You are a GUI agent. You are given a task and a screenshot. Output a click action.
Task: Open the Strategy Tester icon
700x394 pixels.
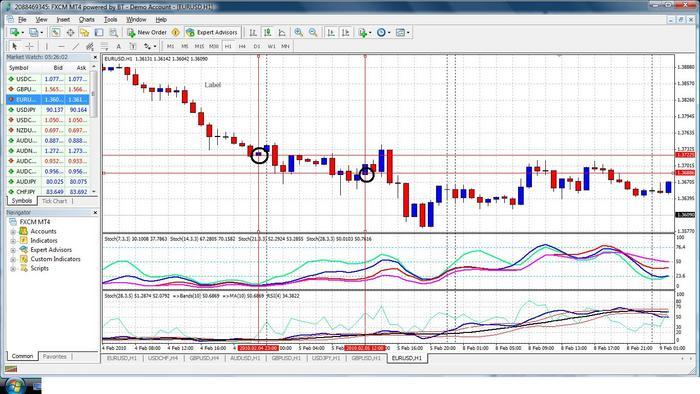(113, 32)
